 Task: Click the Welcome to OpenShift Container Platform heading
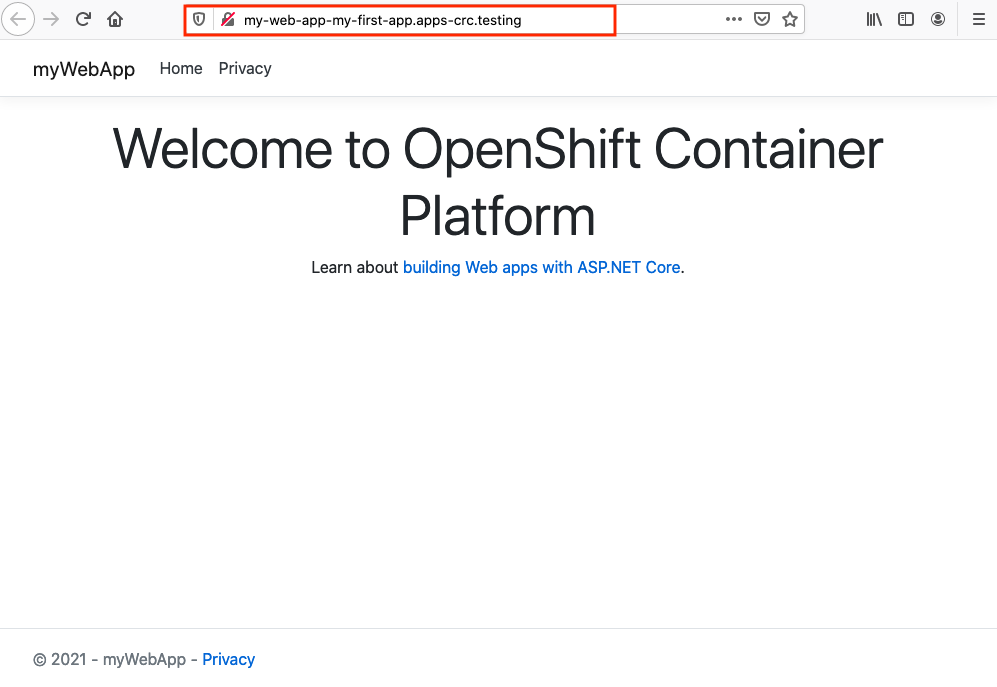click(x=498, y=181)
